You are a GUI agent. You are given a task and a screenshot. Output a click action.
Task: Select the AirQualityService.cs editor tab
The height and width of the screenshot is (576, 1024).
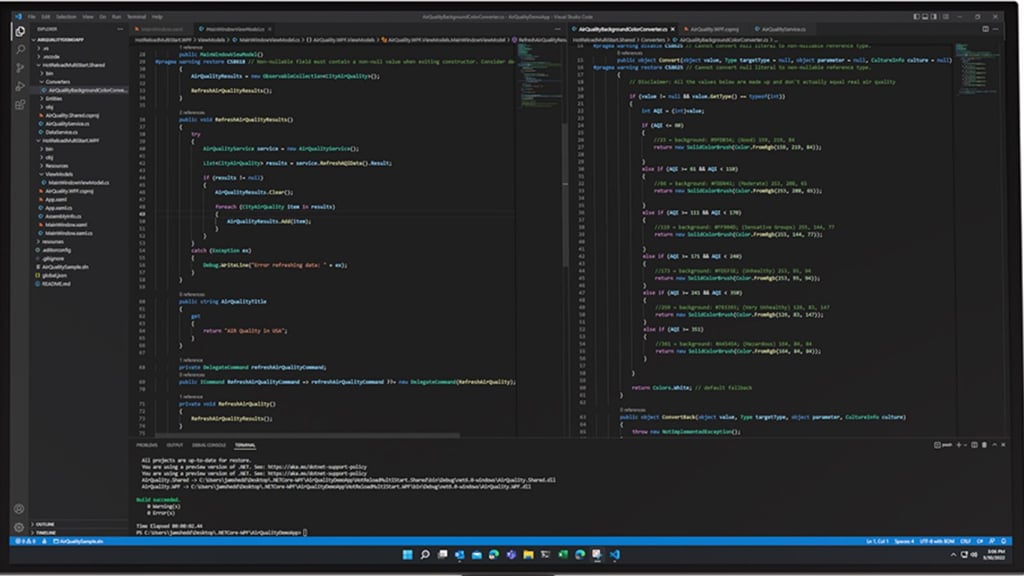pyautogui.click(x=779, y=30)
